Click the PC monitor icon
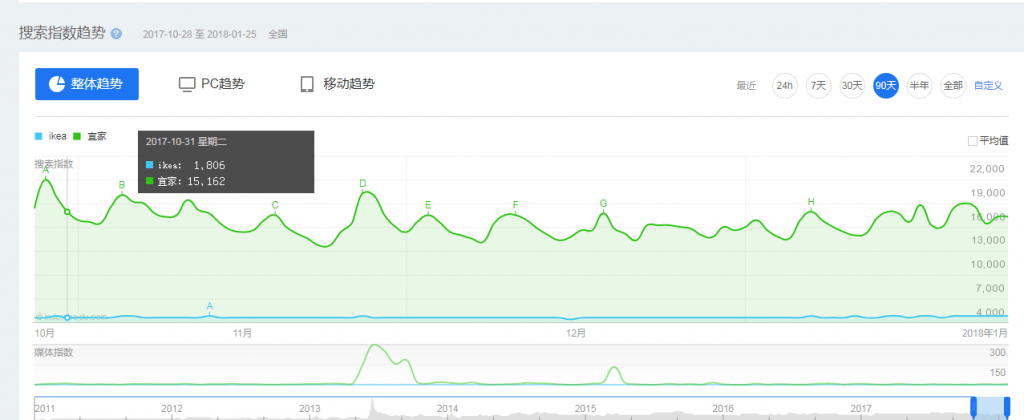The image size is (1024, 420). tap(186, 84)
